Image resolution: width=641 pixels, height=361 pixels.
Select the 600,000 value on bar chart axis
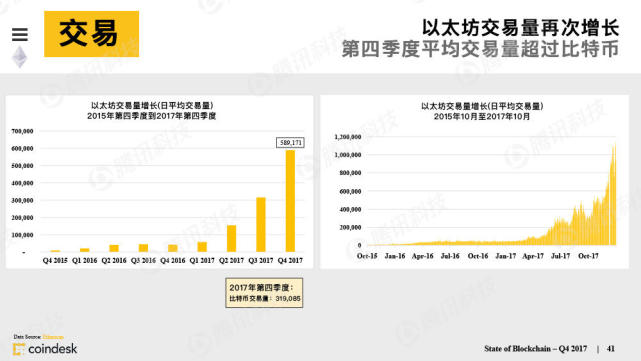coord(22,148)
